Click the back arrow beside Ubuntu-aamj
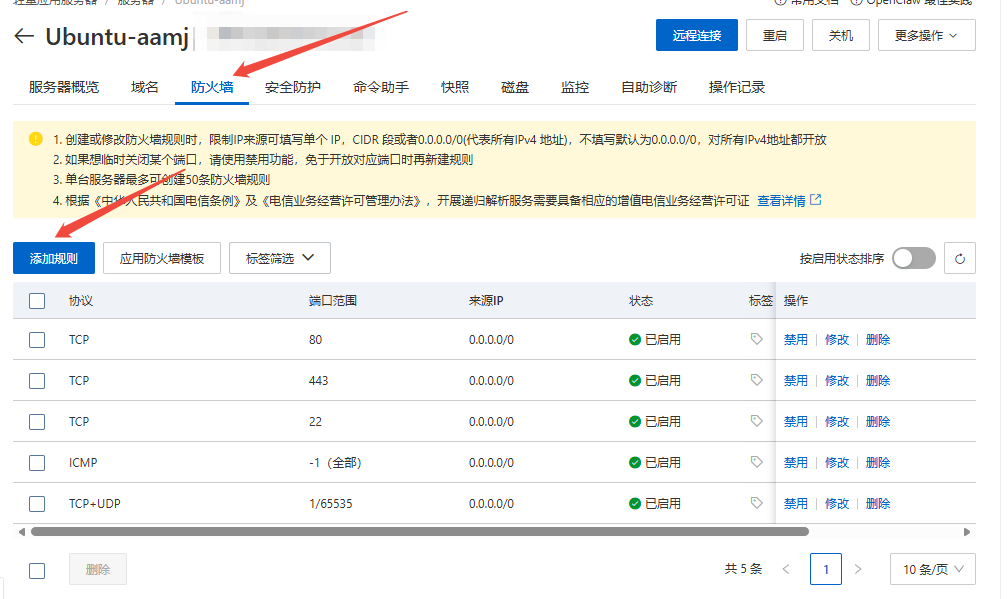 pos(24,36)
